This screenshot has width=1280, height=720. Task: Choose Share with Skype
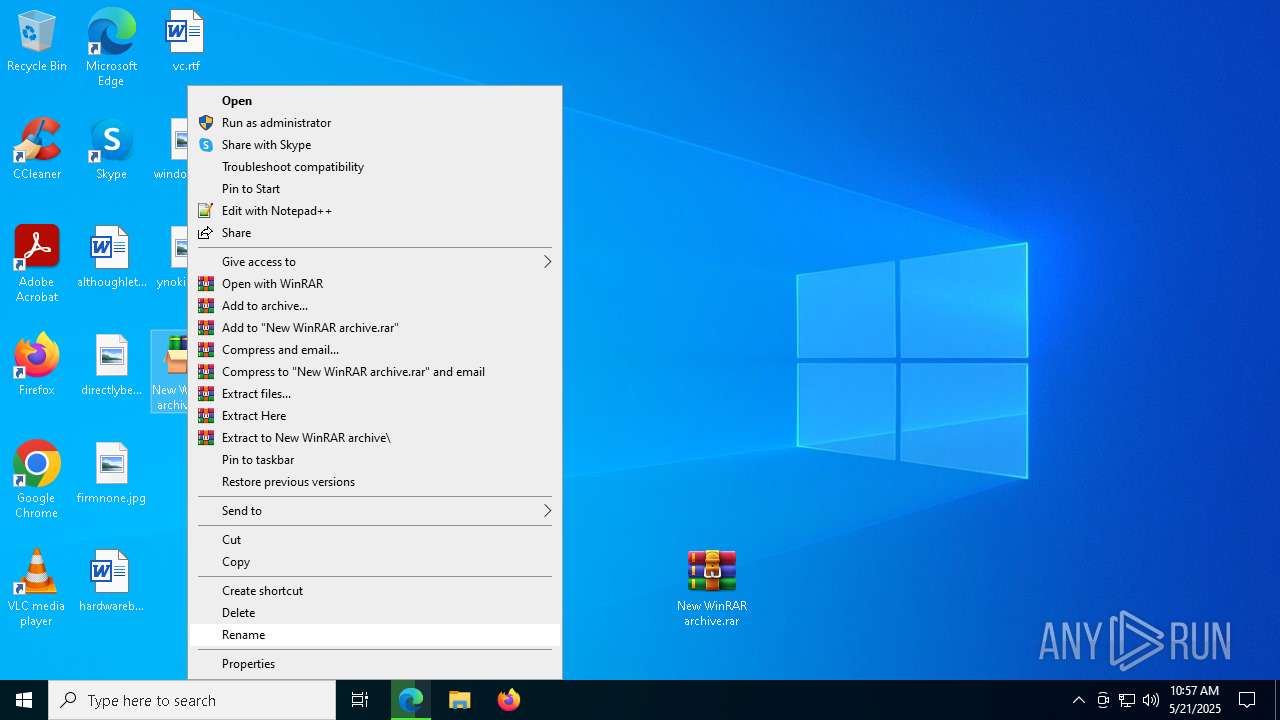click(x=375, y=145)
